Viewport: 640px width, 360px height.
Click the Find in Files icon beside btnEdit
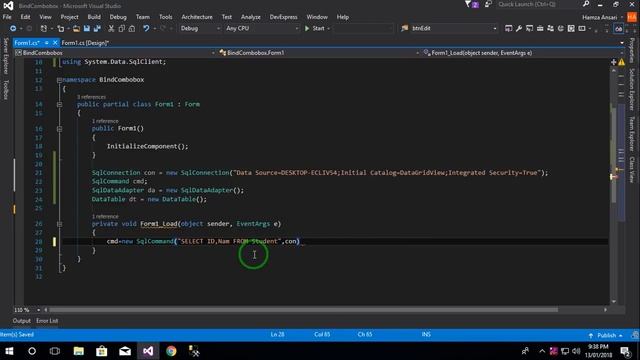tap(404, 29)
